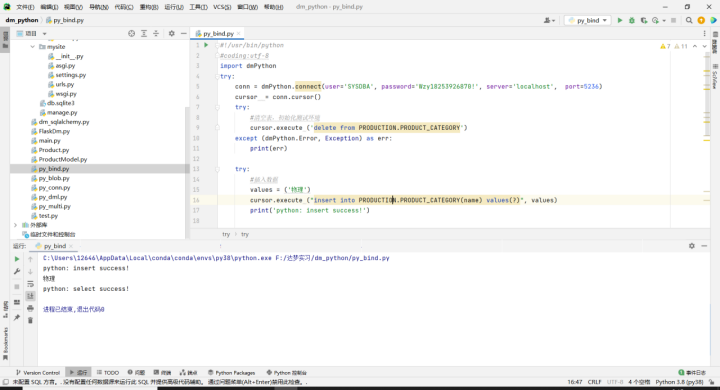Toggle scroll-to-end in run console

[x=30, y=296]
